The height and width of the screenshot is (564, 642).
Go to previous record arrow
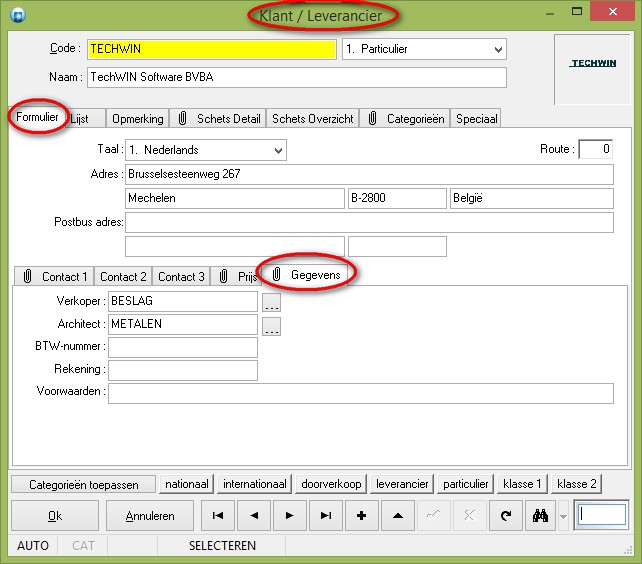click(254, 515)
